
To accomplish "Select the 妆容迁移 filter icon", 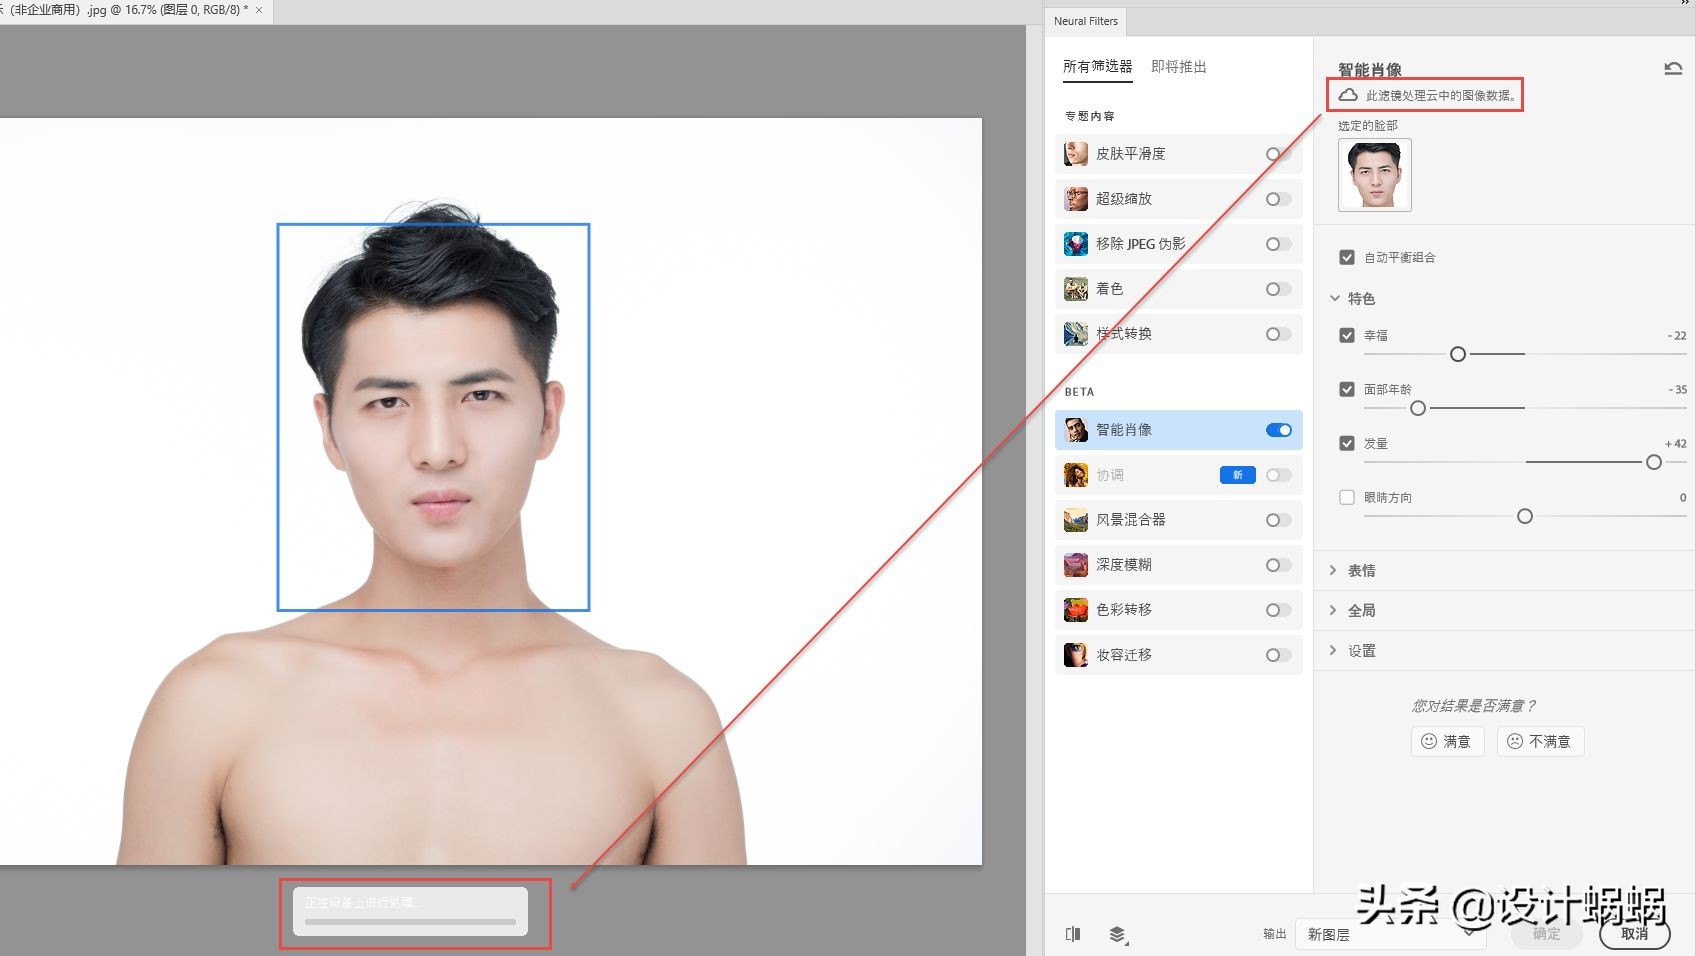I will point(1075,654).
